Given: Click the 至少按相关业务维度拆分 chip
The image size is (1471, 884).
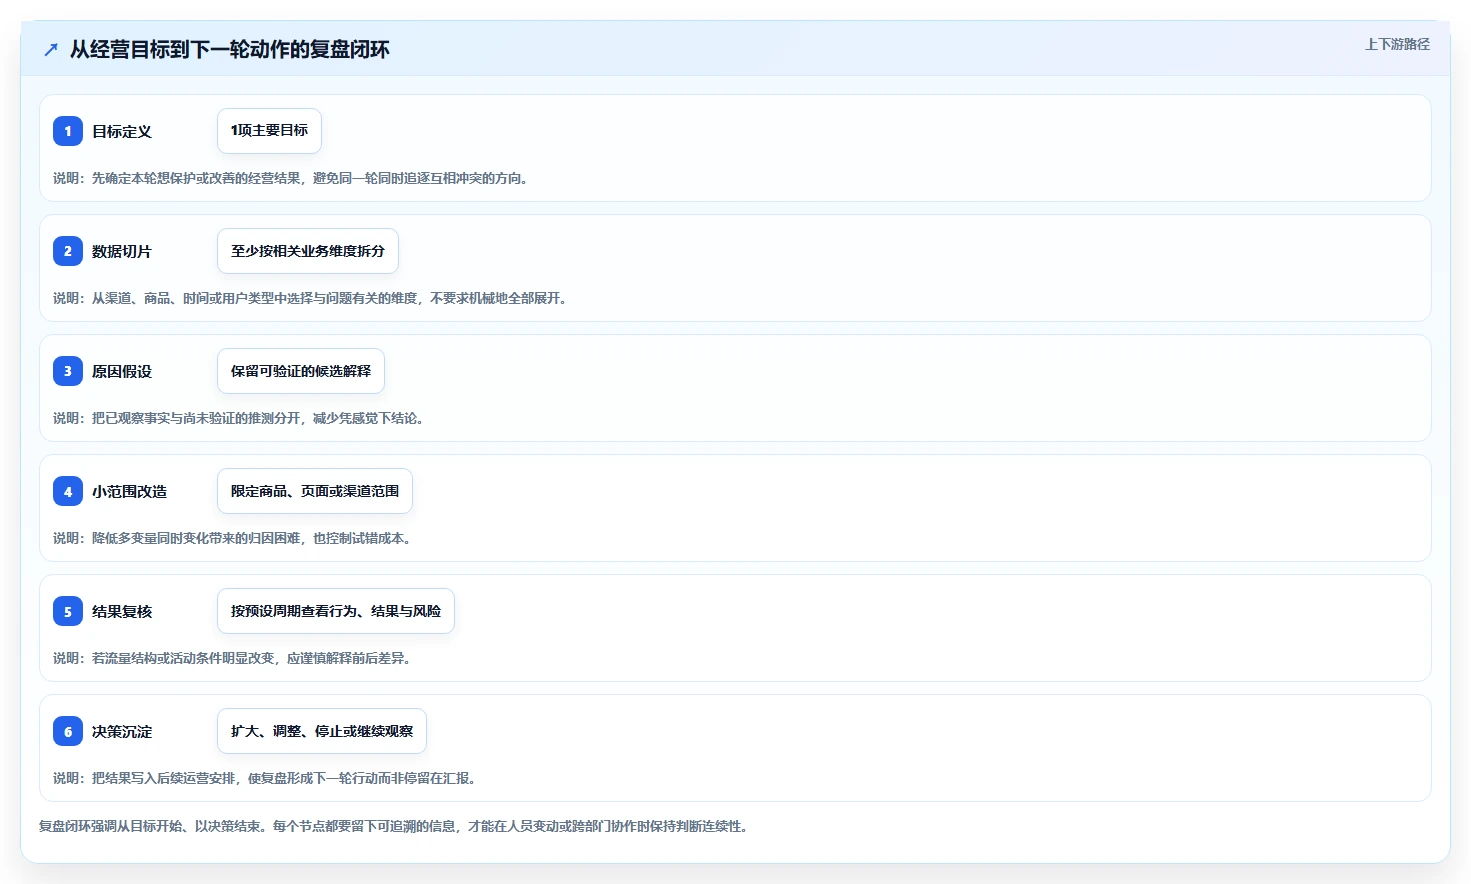Looking at the screenshot, I should 308,251.
